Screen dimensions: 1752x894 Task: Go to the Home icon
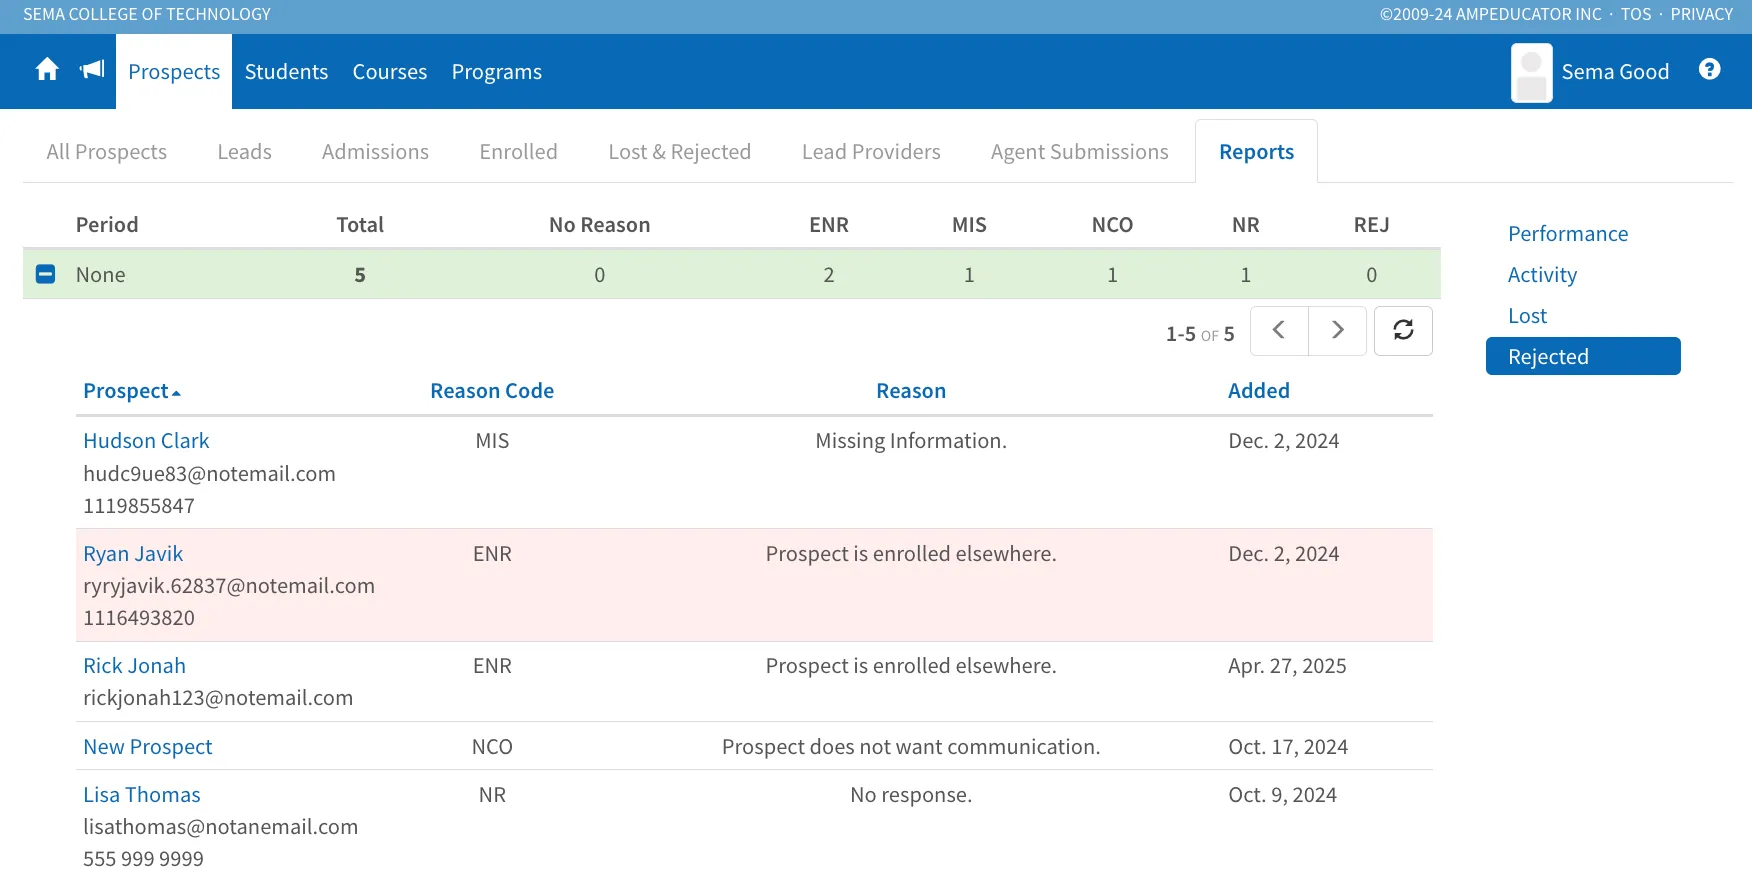coord(47,70)
